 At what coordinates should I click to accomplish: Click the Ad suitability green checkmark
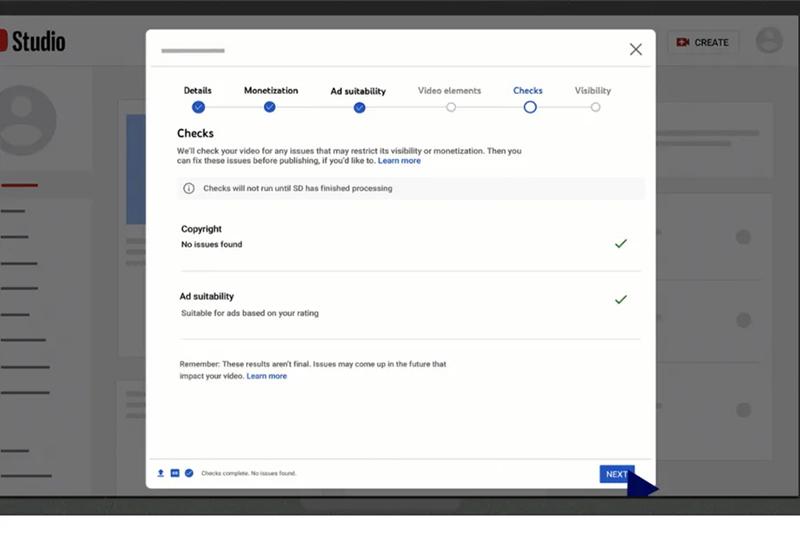coord(620,299)
